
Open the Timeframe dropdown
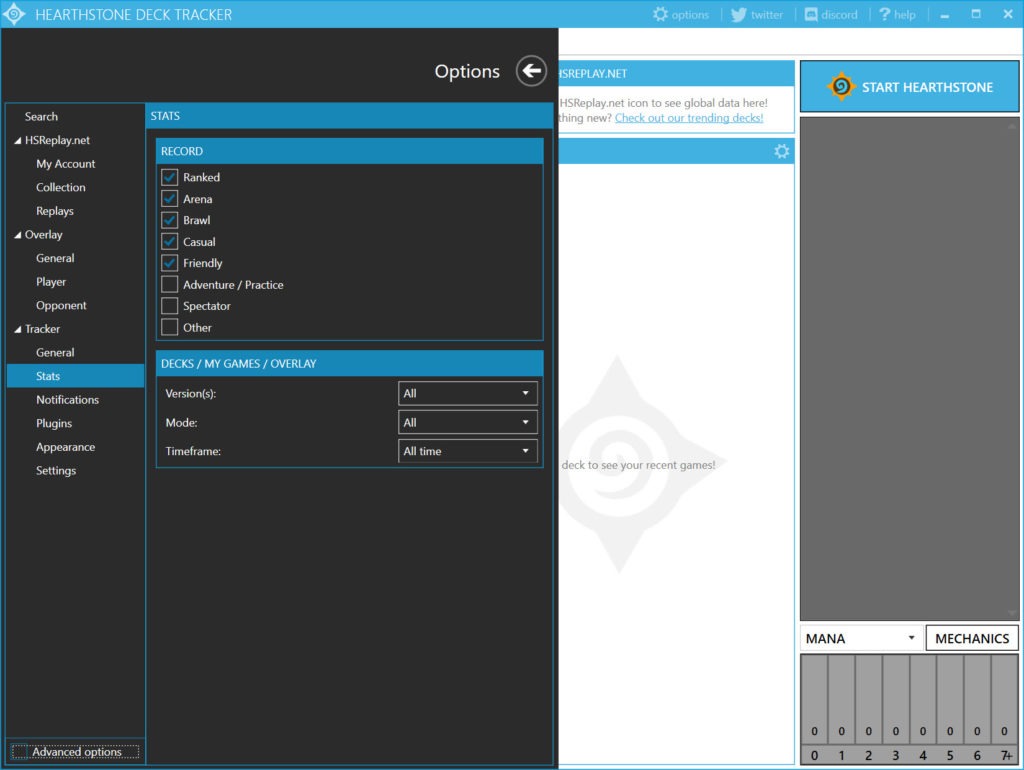pos(468,451)
